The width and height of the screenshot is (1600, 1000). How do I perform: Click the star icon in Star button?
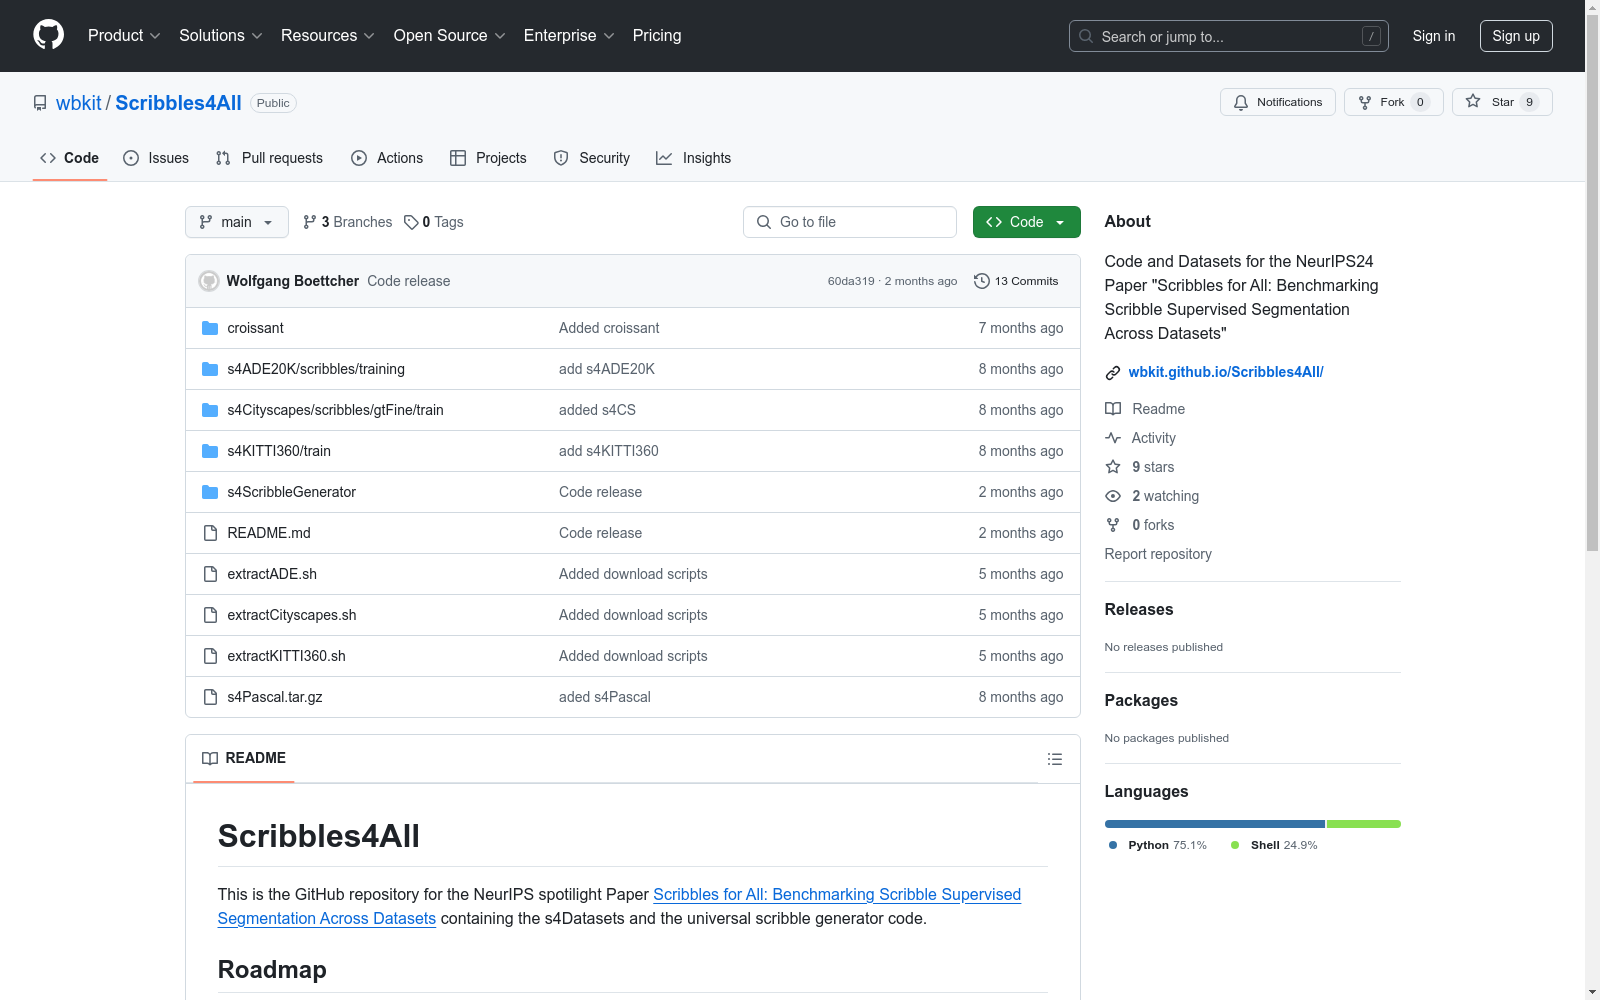[1473, 101]
